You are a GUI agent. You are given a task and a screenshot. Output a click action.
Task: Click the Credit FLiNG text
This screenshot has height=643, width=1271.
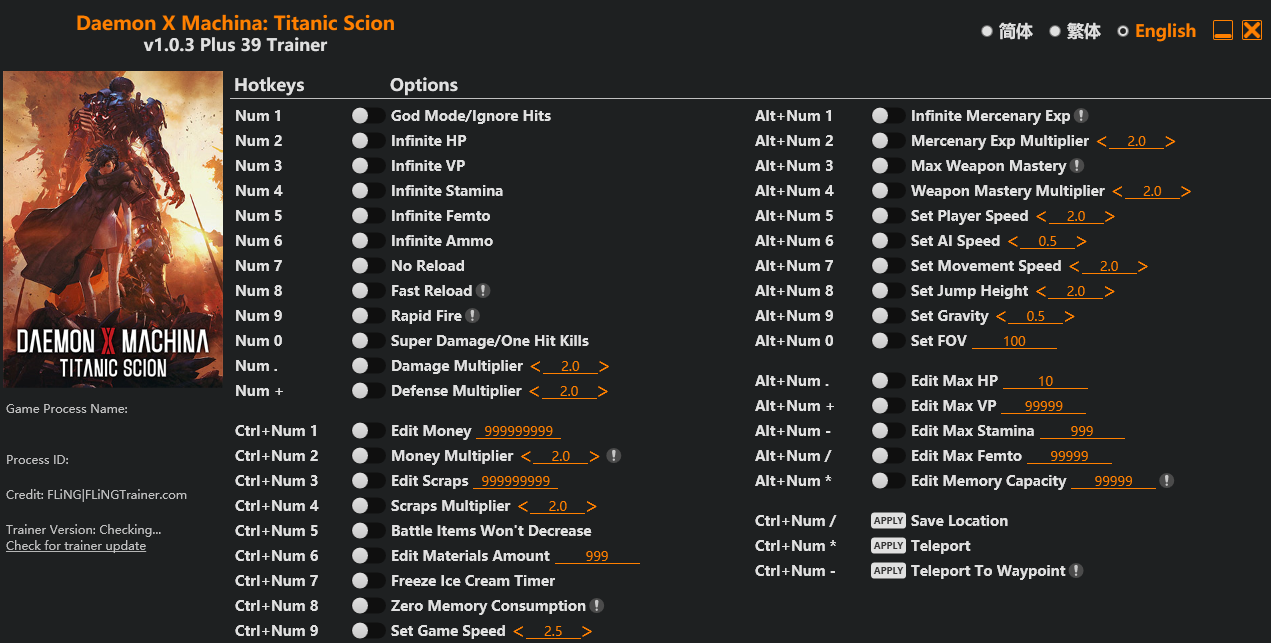[96, 494]
